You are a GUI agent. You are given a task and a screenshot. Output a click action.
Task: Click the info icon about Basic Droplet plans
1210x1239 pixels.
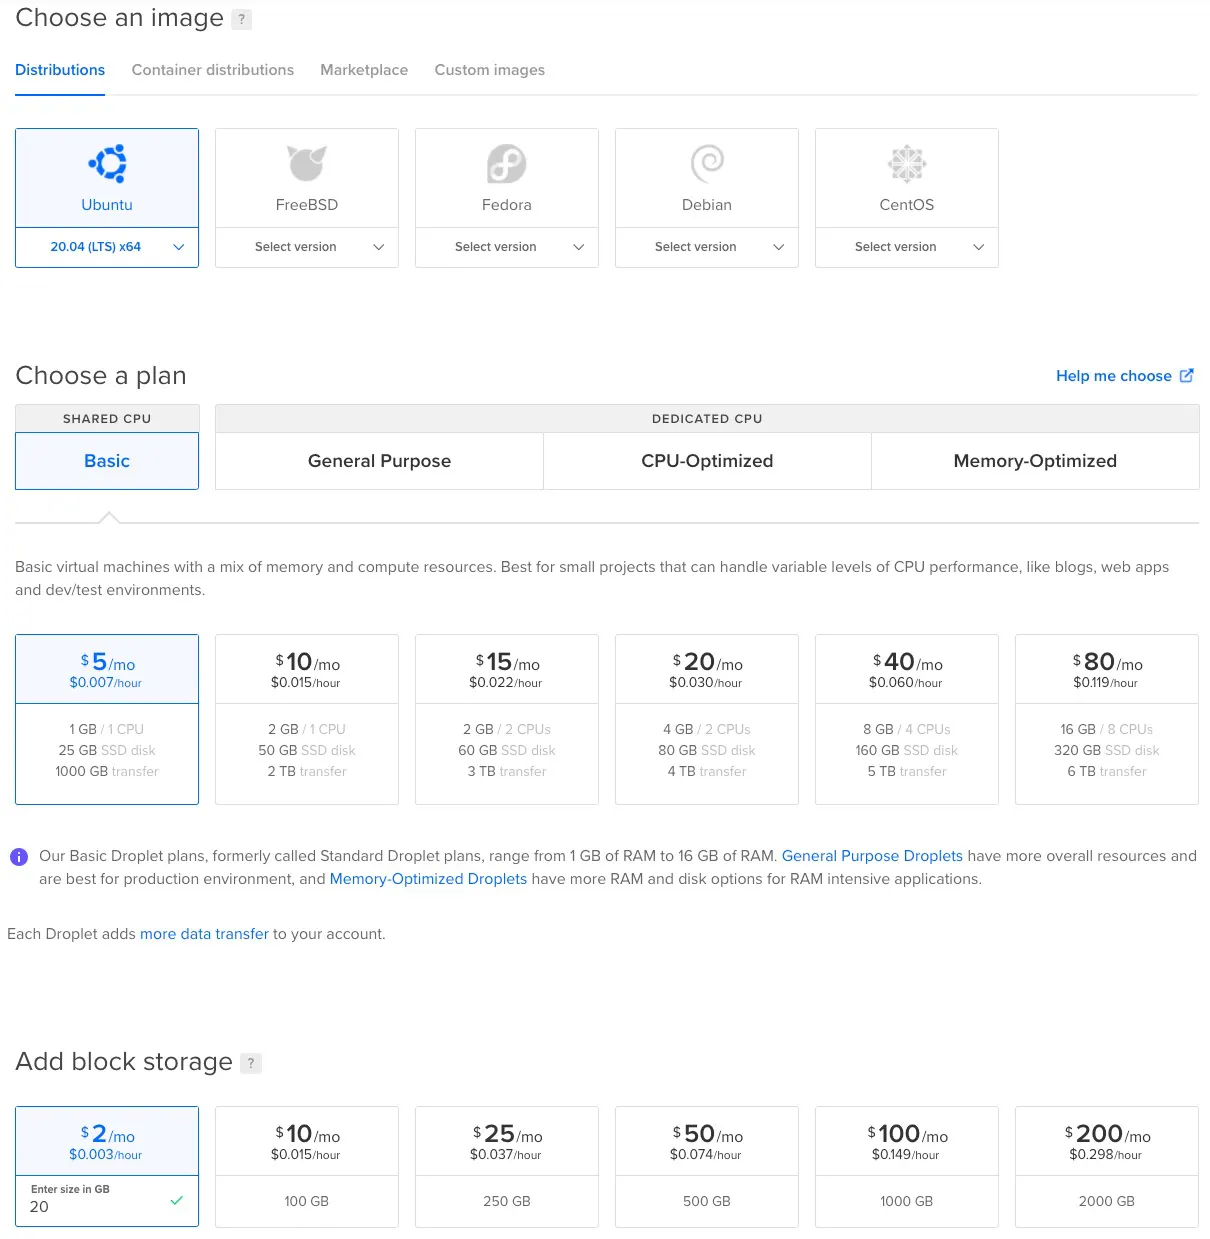(x=18, y=856)
